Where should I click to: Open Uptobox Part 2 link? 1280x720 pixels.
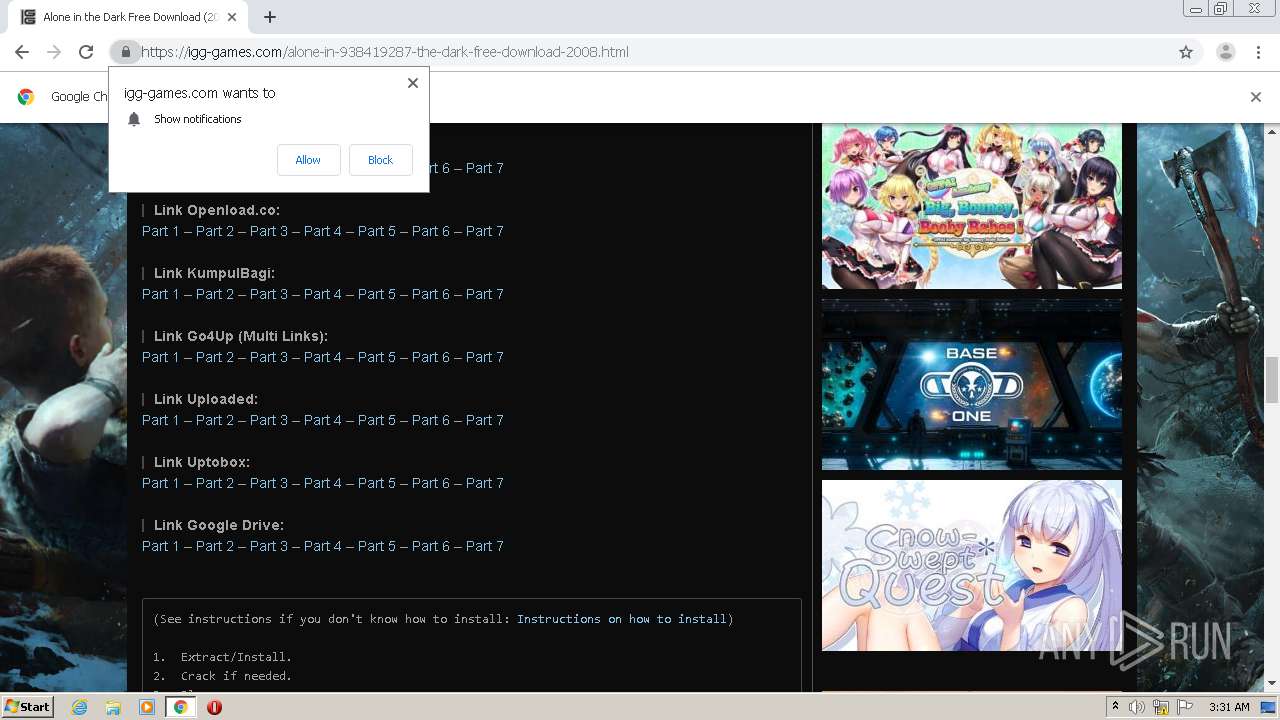pyautogui.click(x=215, y=483)
